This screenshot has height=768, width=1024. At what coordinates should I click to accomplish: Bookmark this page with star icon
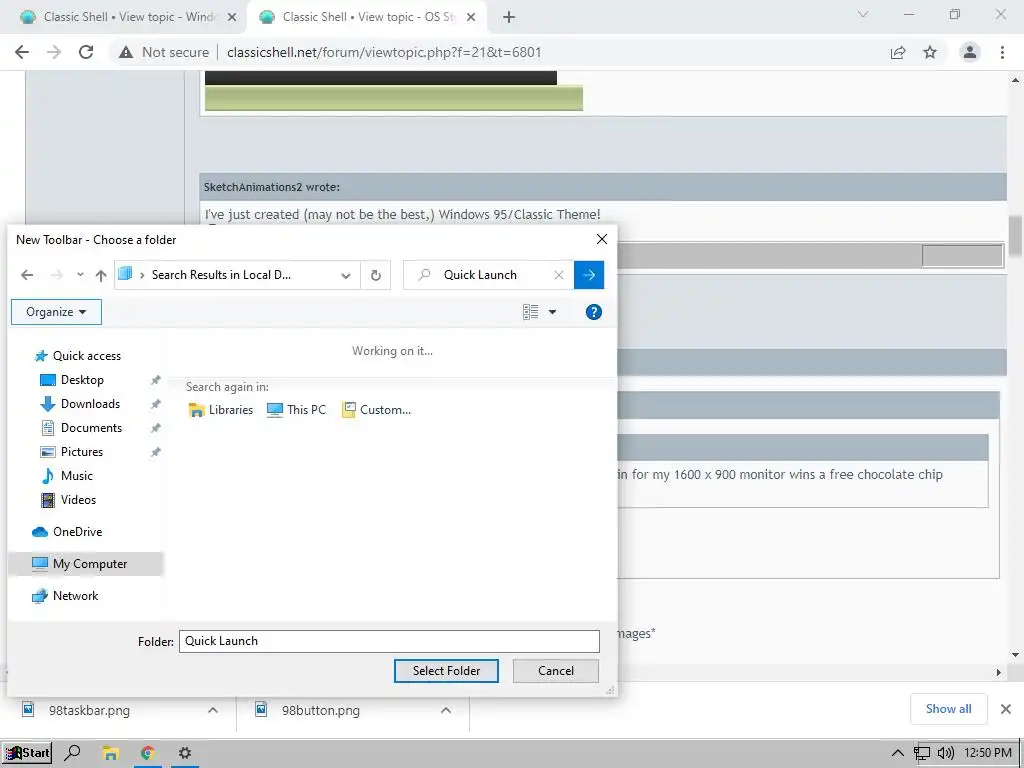pos(930,52)
